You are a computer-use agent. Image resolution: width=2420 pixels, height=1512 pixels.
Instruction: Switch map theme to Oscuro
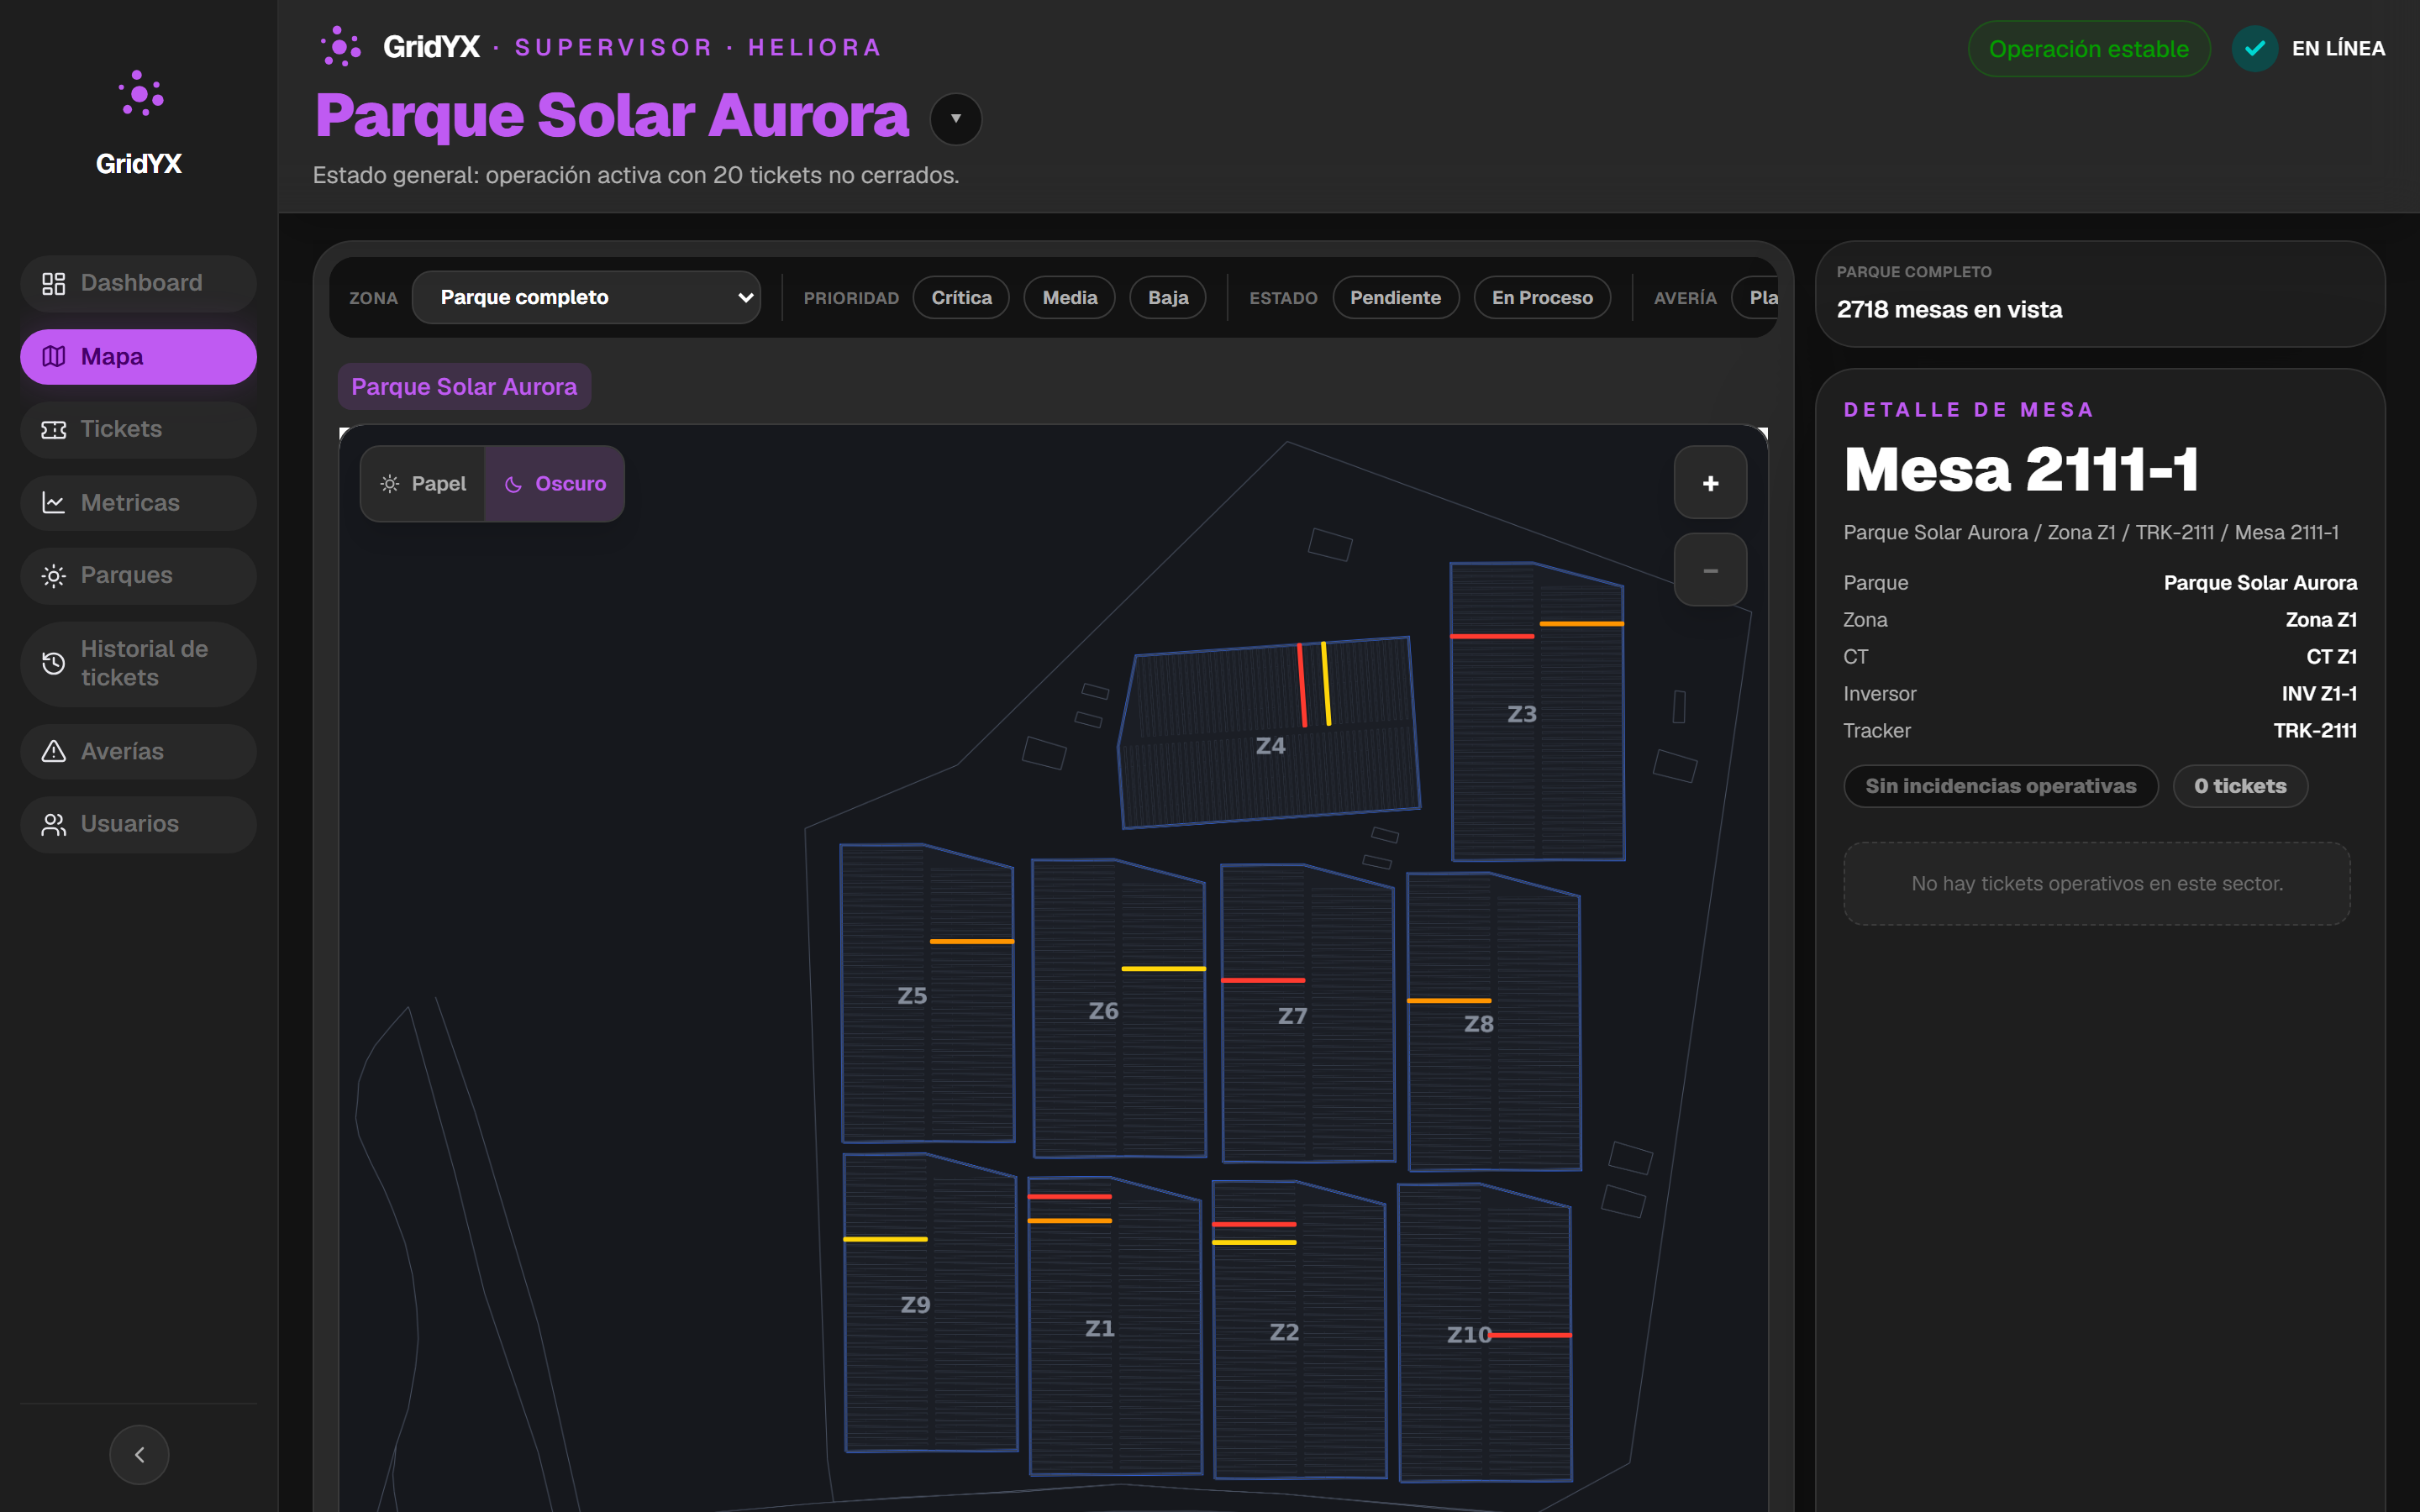tap(555, 484)
